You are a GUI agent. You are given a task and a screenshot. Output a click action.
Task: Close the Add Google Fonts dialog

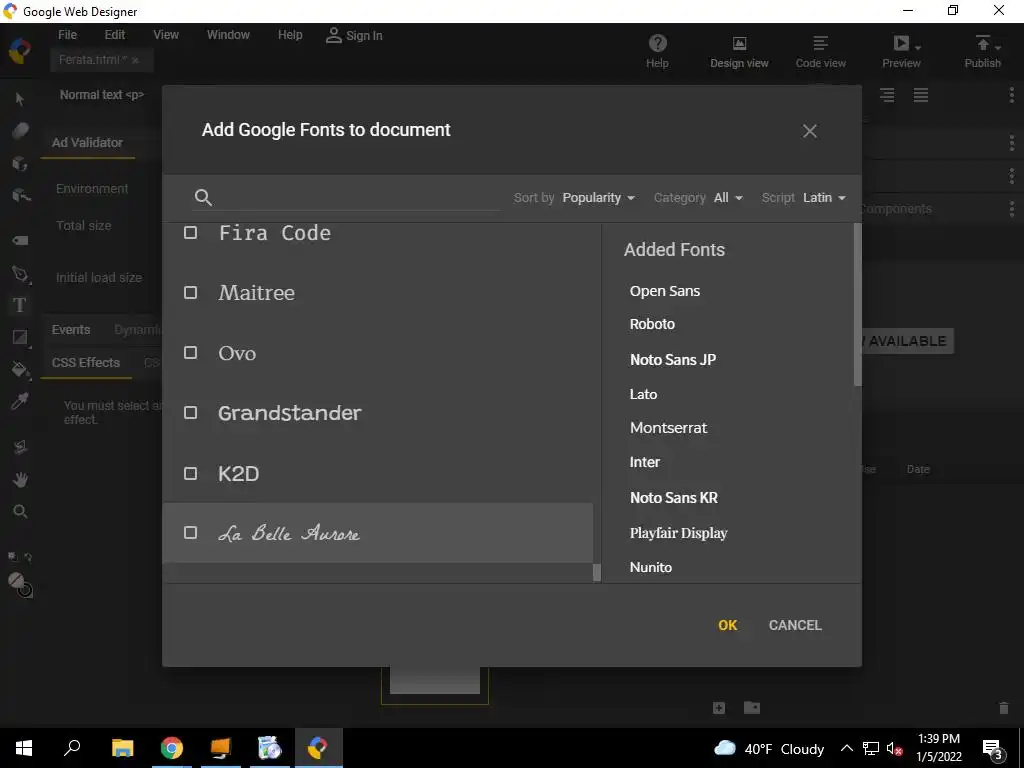tap(809, 131)
